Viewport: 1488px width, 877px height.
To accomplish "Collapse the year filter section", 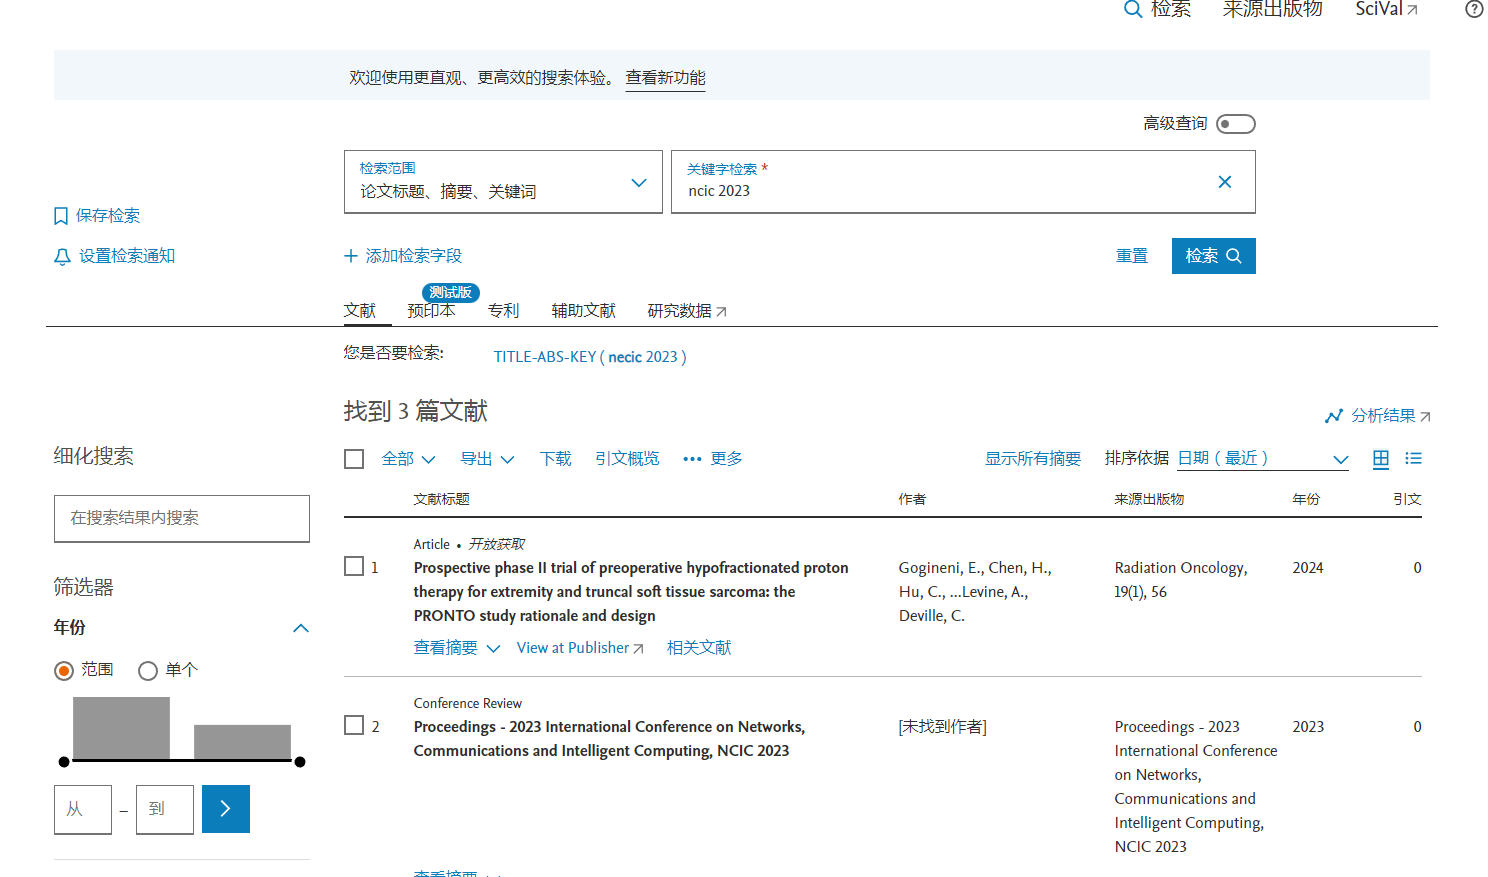I will (300, 628).
